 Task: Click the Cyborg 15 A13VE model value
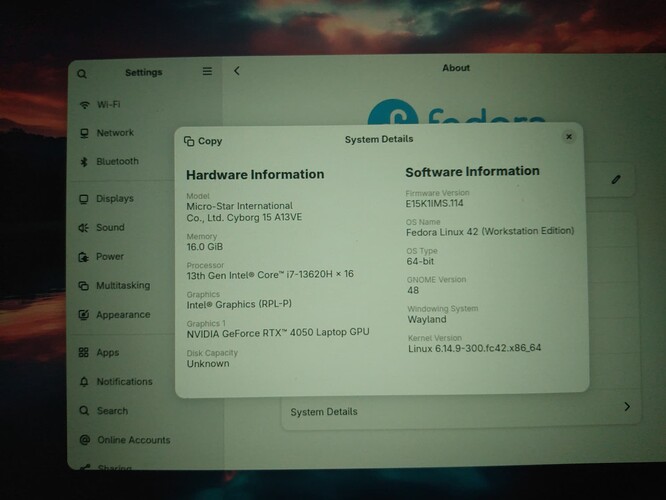(x=244, y=212)
